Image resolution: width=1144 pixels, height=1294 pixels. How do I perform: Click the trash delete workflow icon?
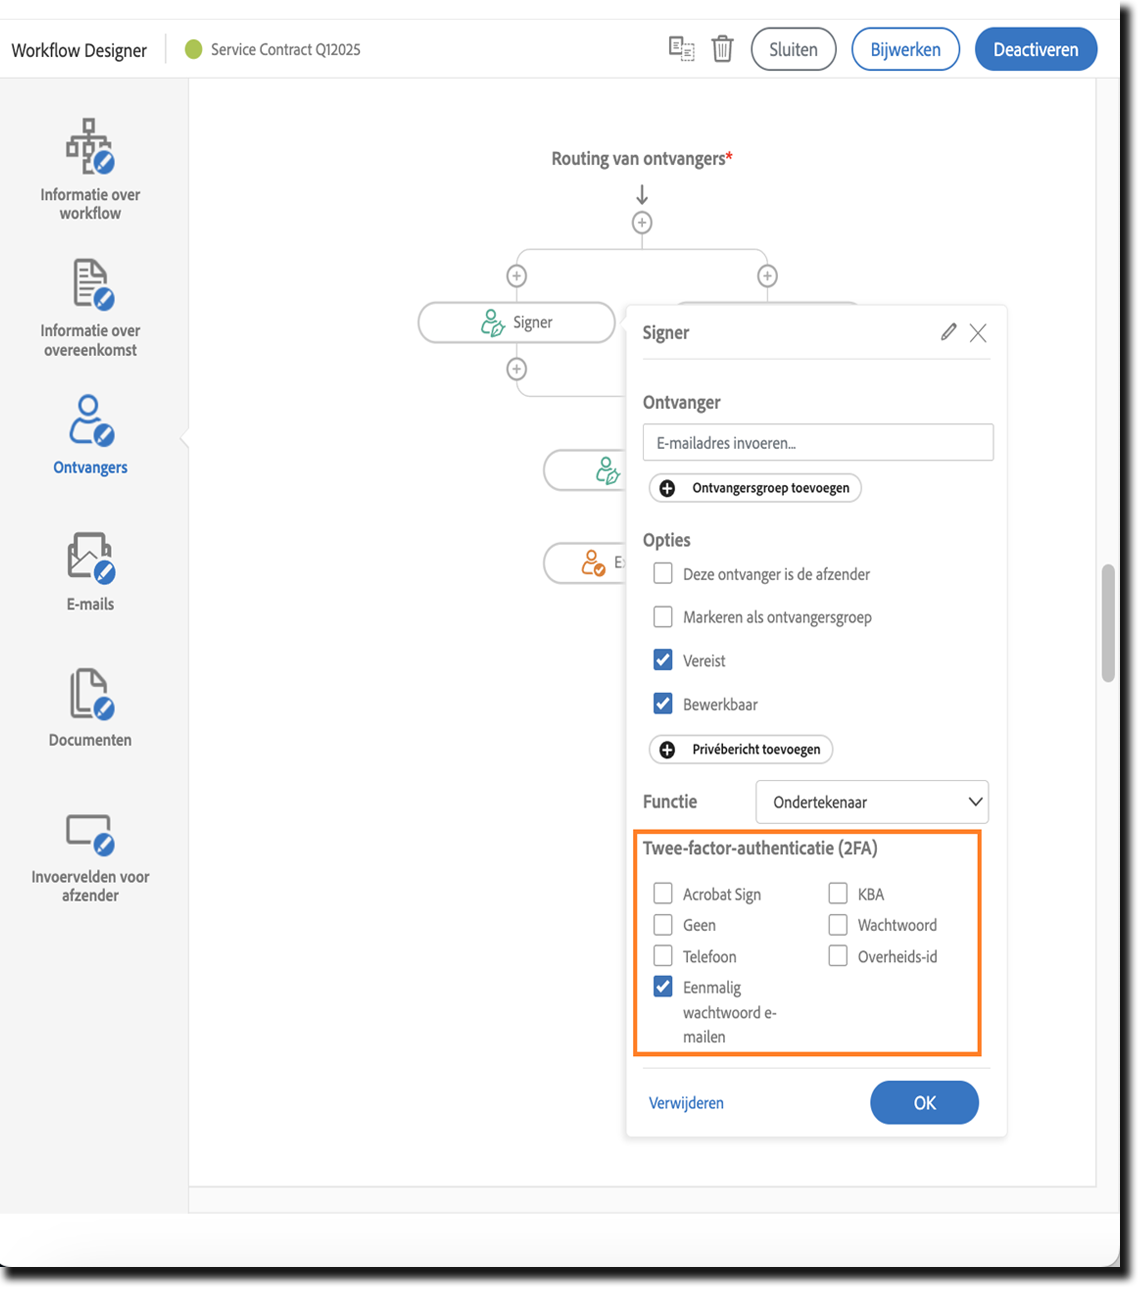722,49
